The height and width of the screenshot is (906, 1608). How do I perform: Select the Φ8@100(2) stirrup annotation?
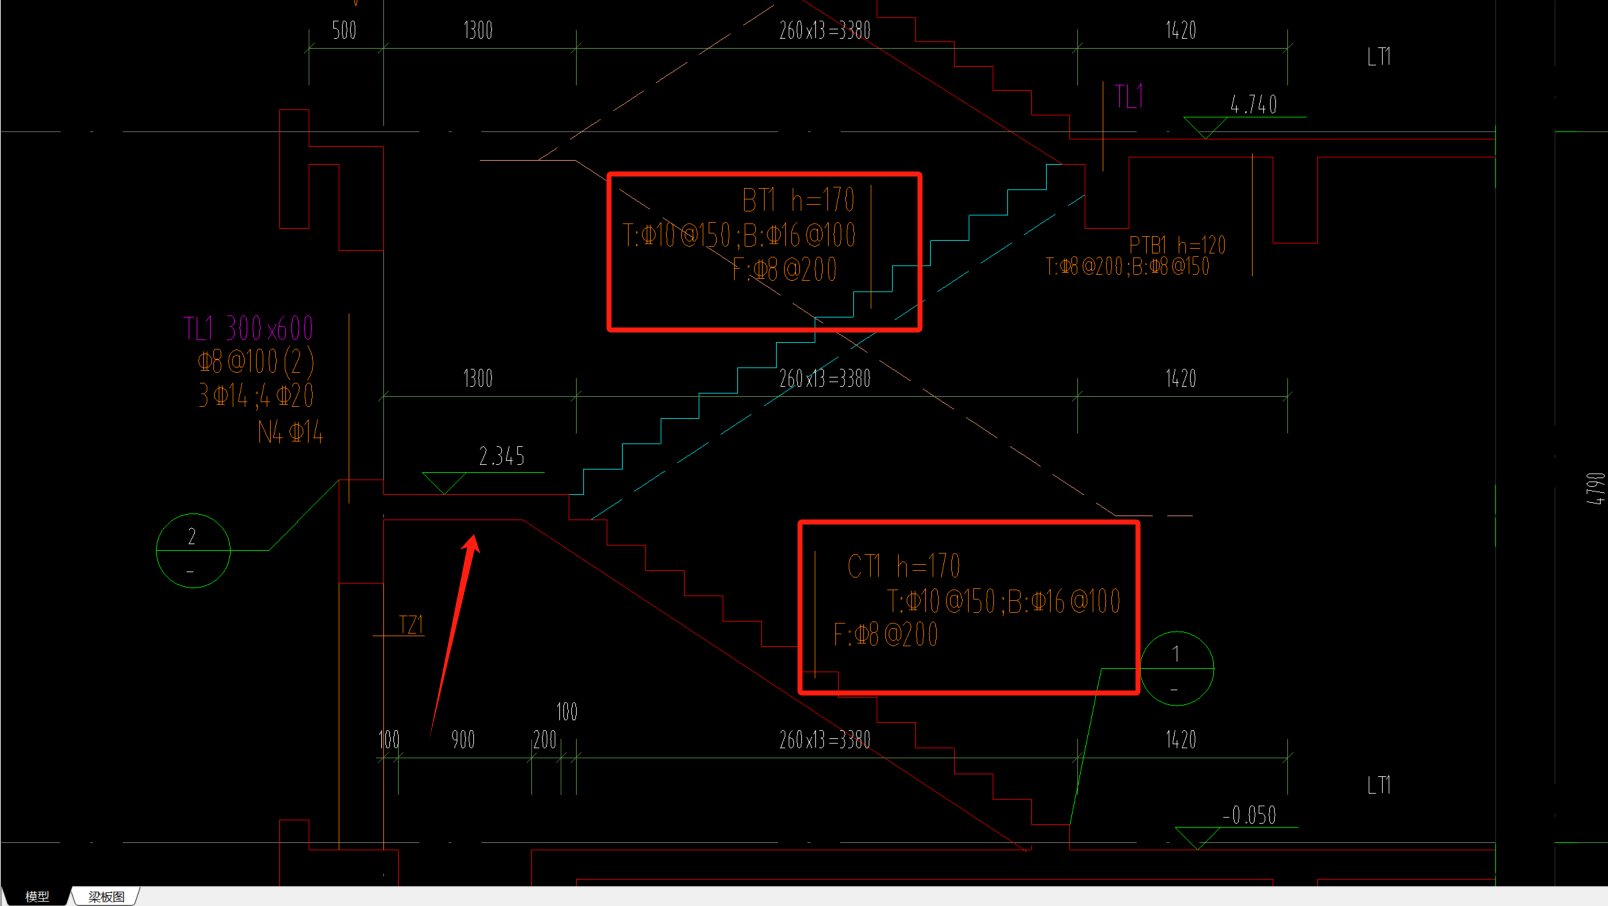pyautogui.click(x=256, y=361)
